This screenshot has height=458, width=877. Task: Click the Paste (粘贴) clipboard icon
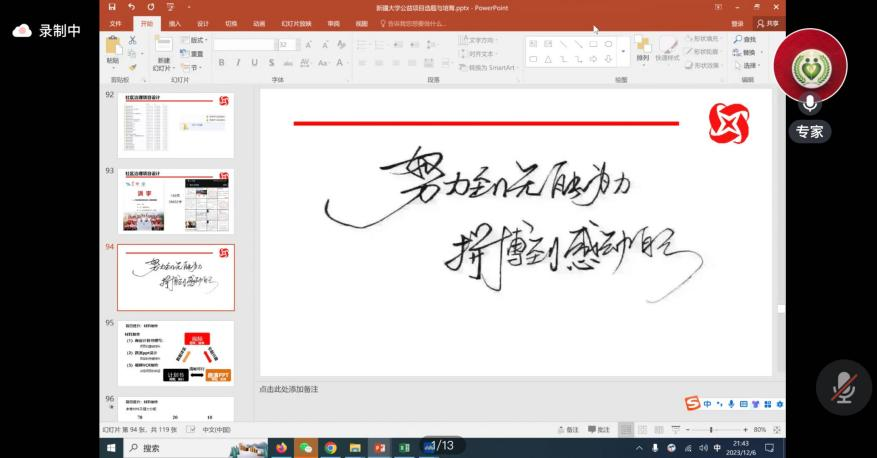pyautogui.click(x=113, y=46)
